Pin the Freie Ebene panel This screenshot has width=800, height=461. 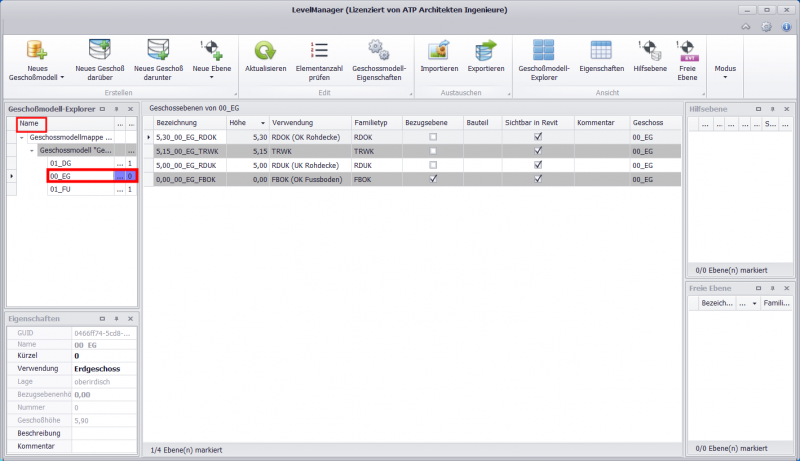pyautogui.click(x=772, y=288)
